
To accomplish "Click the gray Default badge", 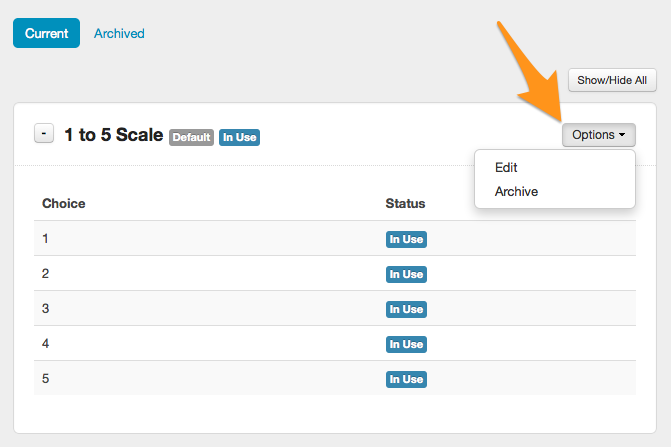I will point(191,137).
